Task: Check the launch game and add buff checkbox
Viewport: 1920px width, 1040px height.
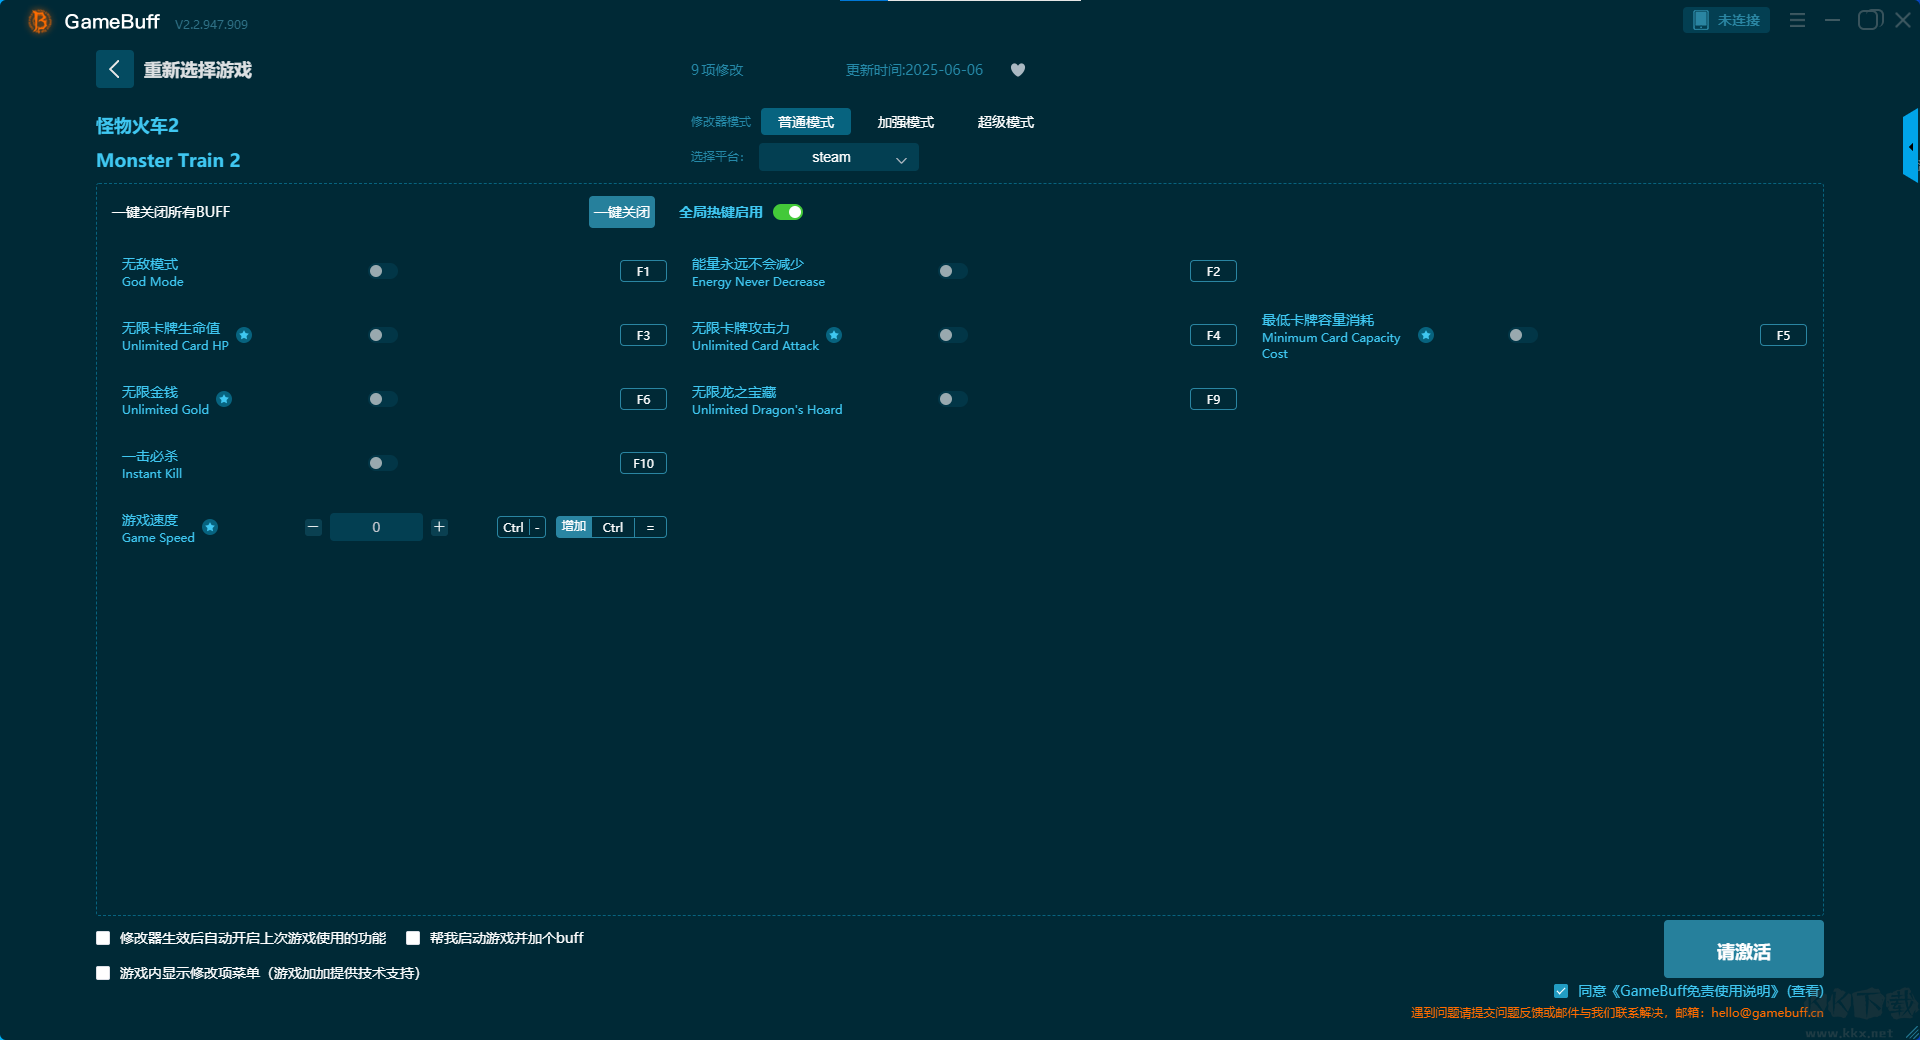Action: 413,938
